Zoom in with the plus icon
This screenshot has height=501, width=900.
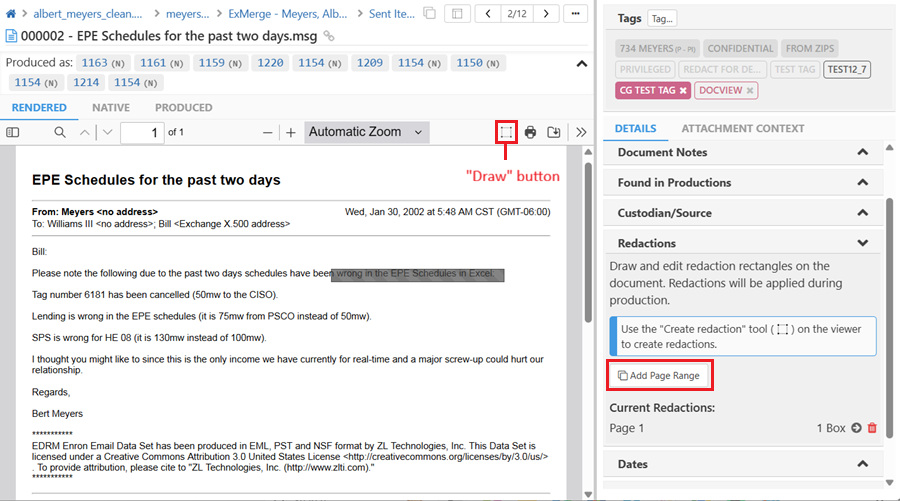pos(291,133)
